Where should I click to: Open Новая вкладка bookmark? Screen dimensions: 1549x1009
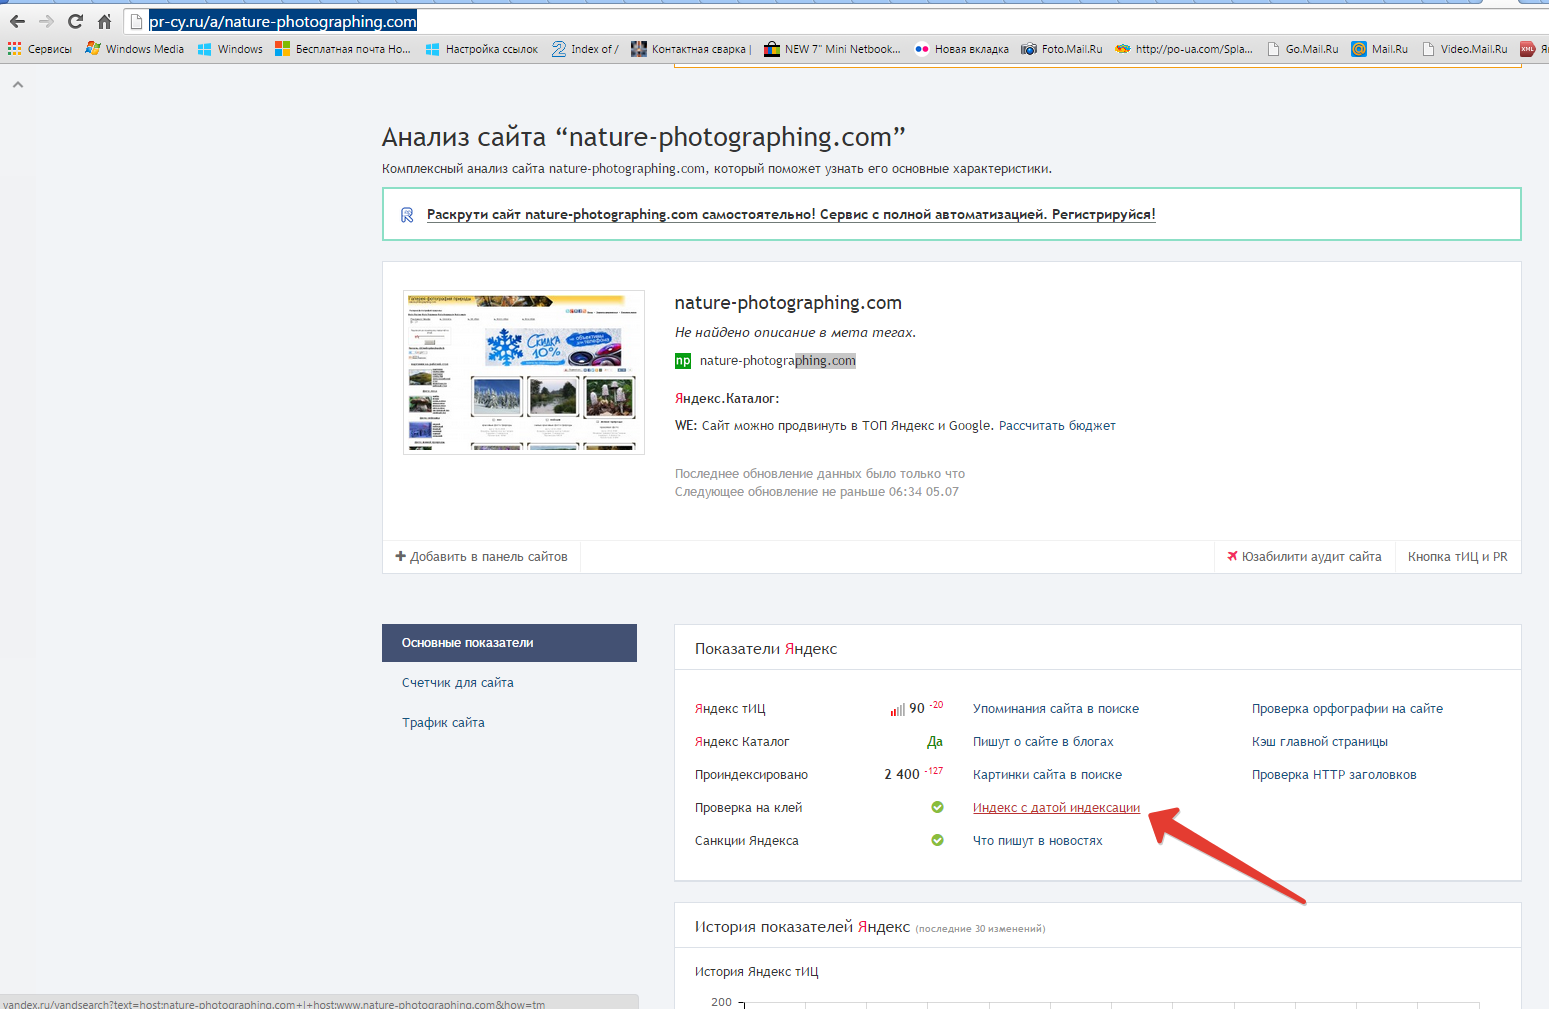pos(961,49)
